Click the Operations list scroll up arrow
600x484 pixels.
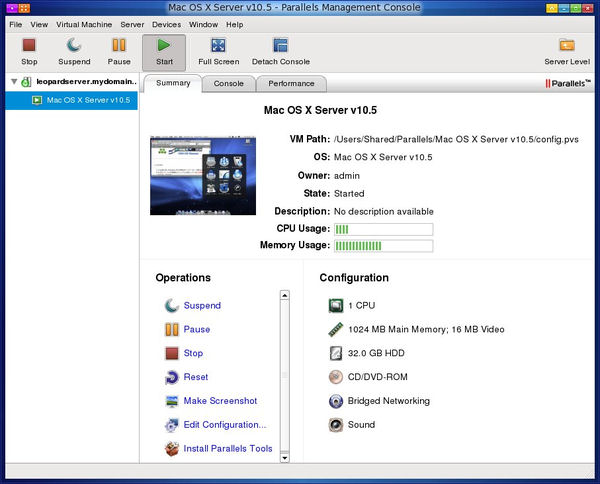click(284, 295)
